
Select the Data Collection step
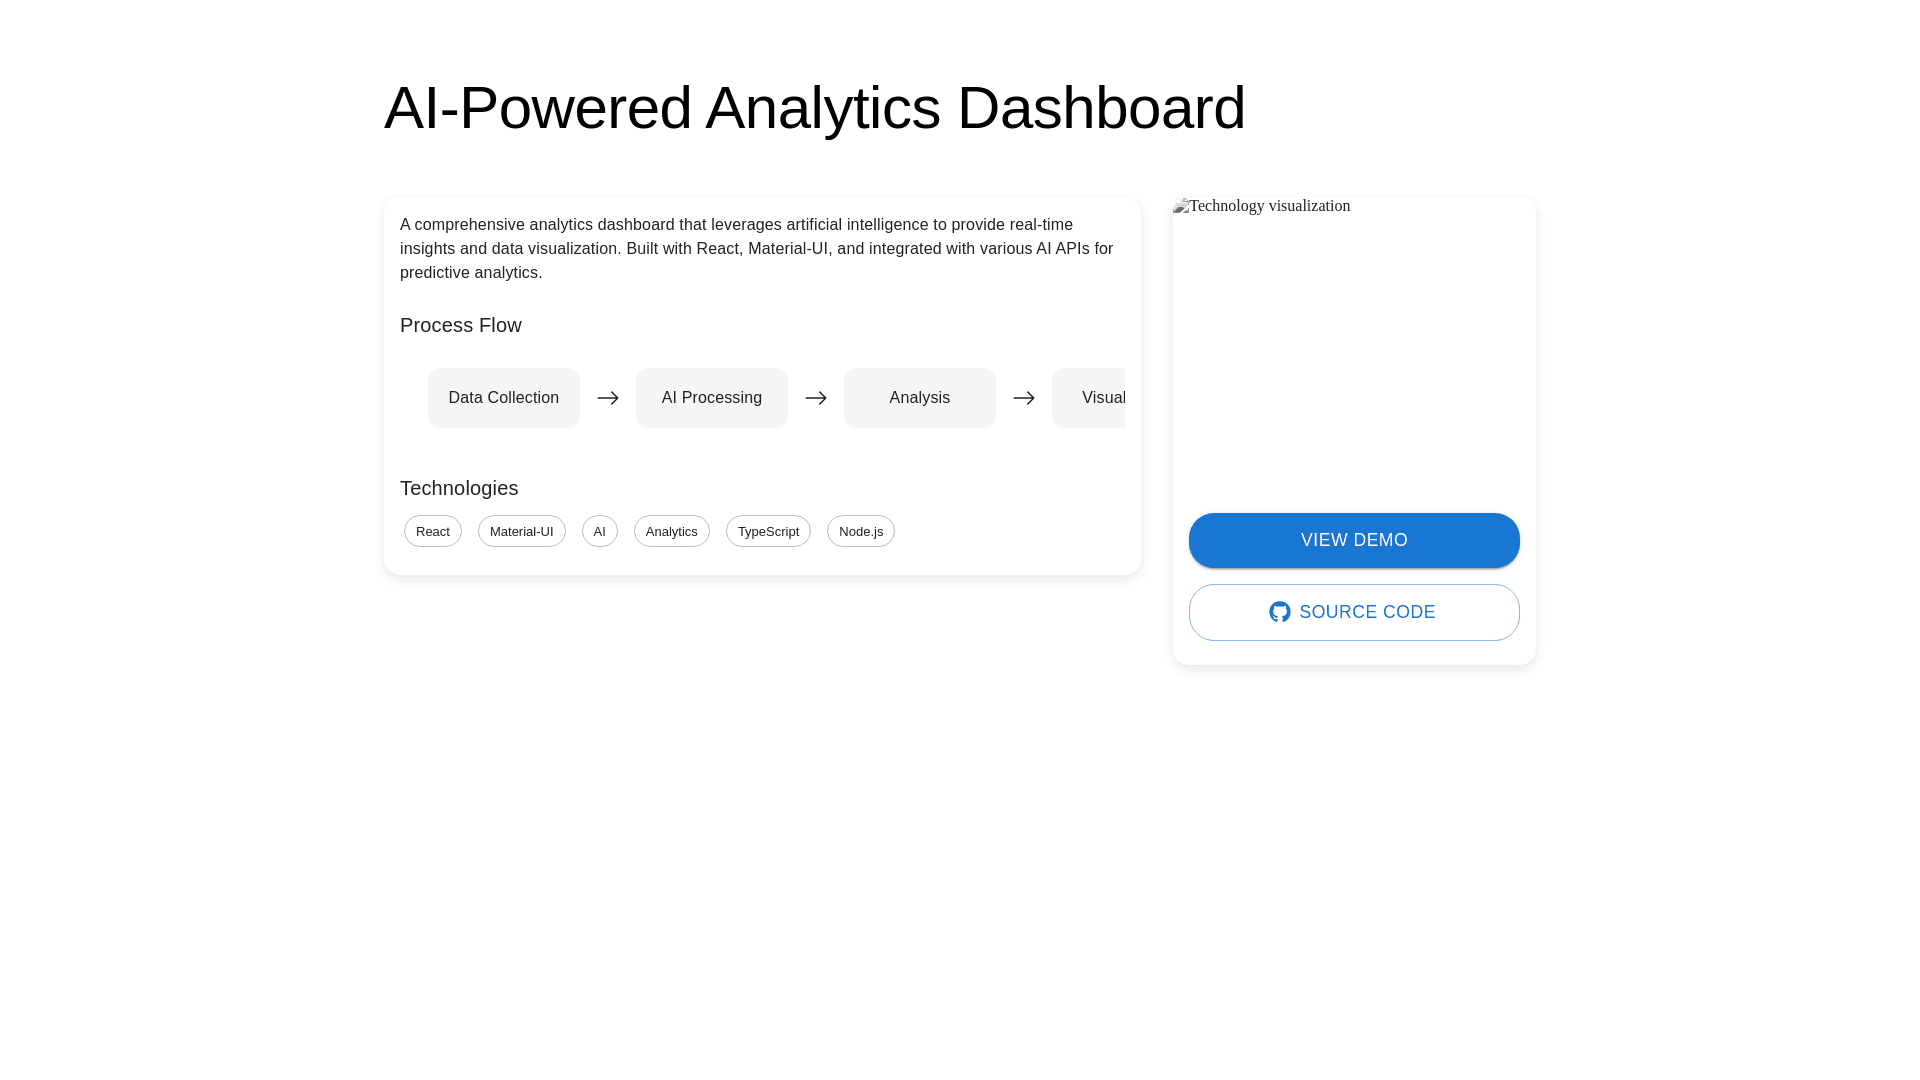coord(504,398)
